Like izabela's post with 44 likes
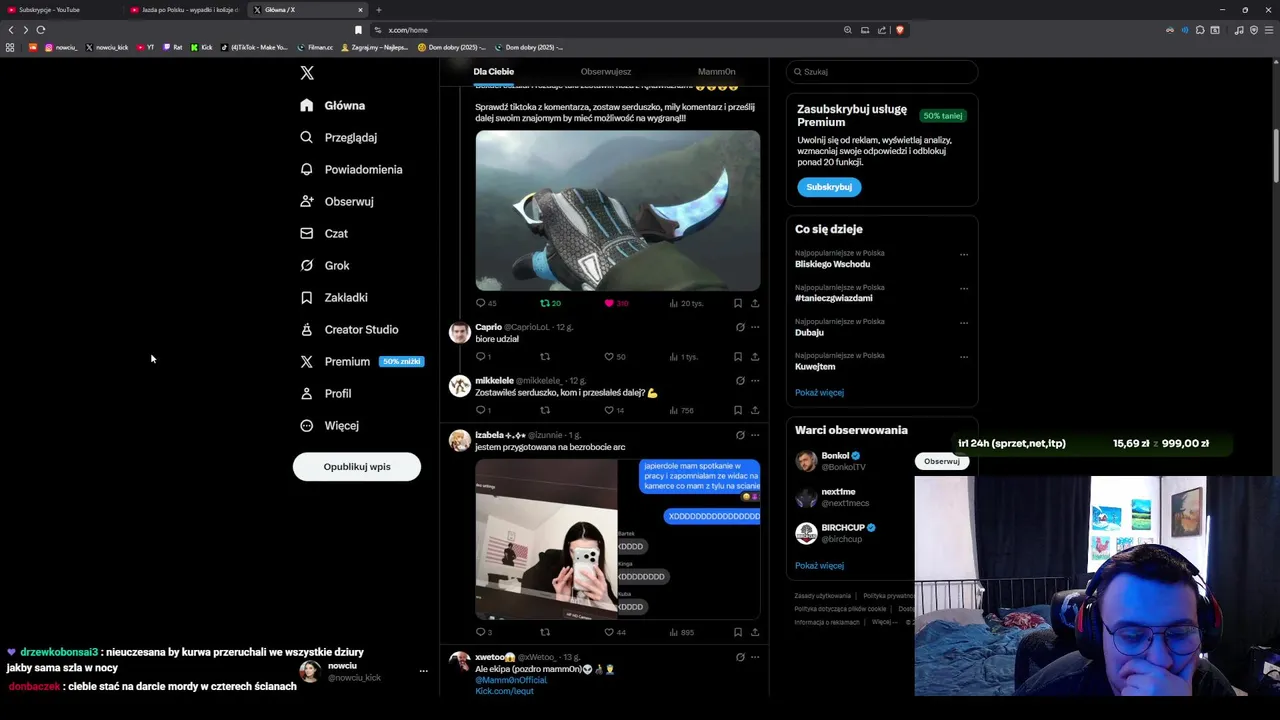Screen dimensions: 1280x720 615,632
